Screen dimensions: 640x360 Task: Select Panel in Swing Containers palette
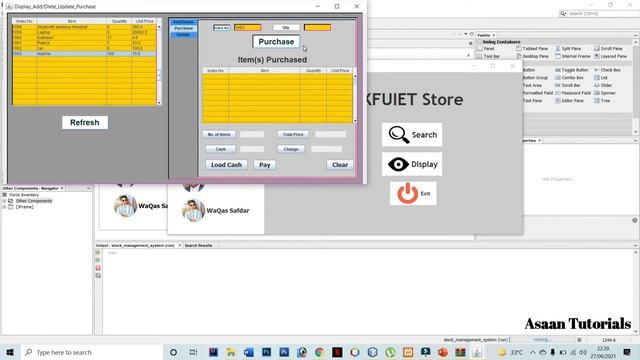tap(486, 49)
